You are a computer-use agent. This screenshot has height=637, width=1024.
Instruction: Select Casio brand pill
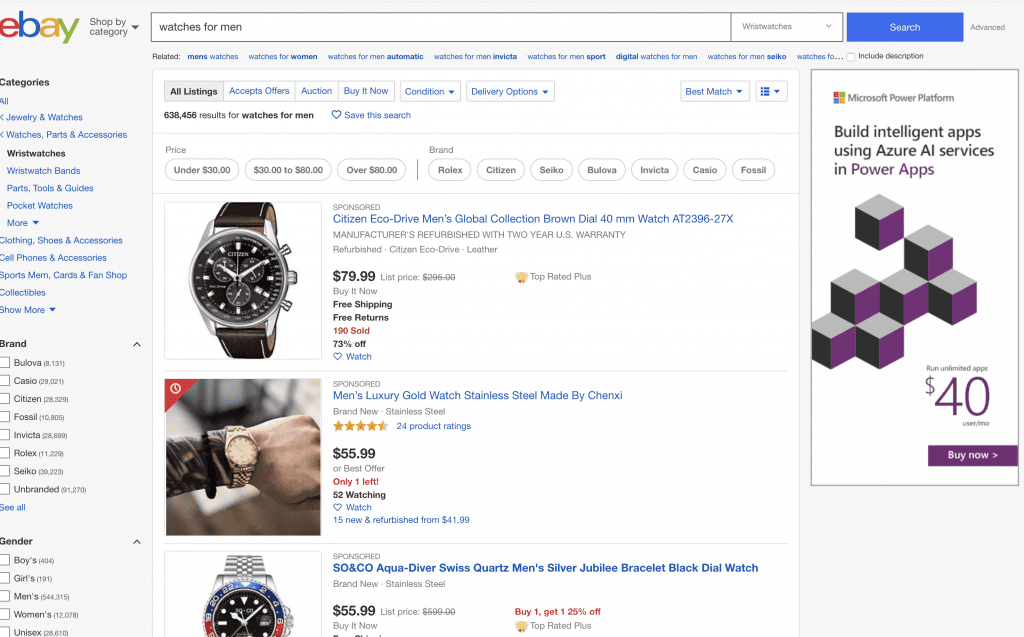tap(705, 170)
